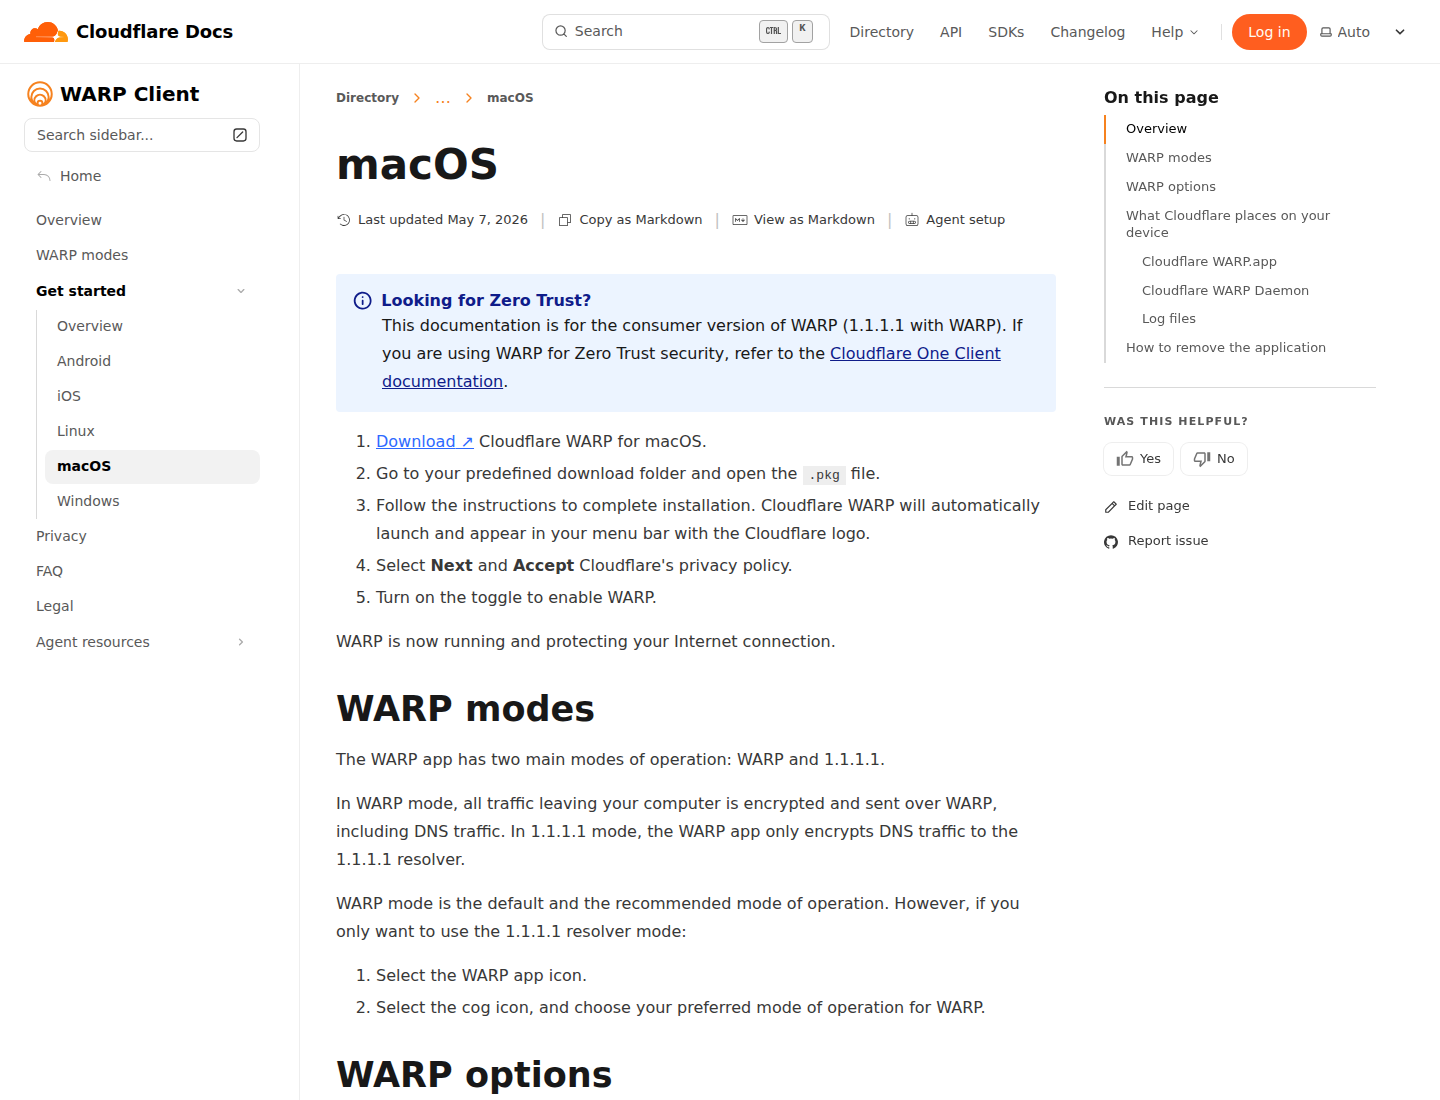Image resolution: width=1440 pixels, height=1100 pixels.
Task: Click the Agent setup robot icon
Action: [912, 220]
